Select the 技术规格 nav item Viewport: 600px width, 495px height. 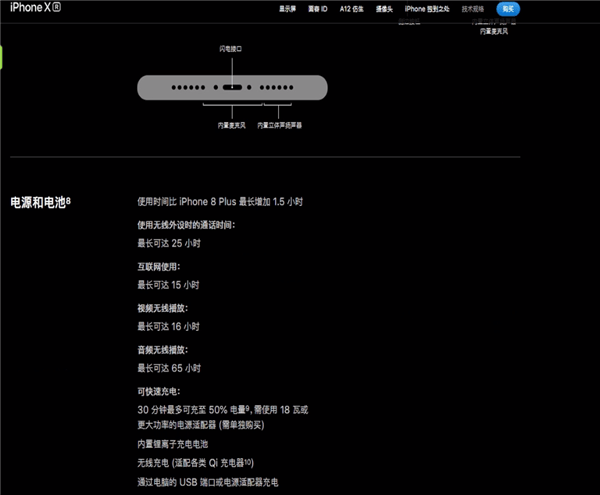point(473,9)
